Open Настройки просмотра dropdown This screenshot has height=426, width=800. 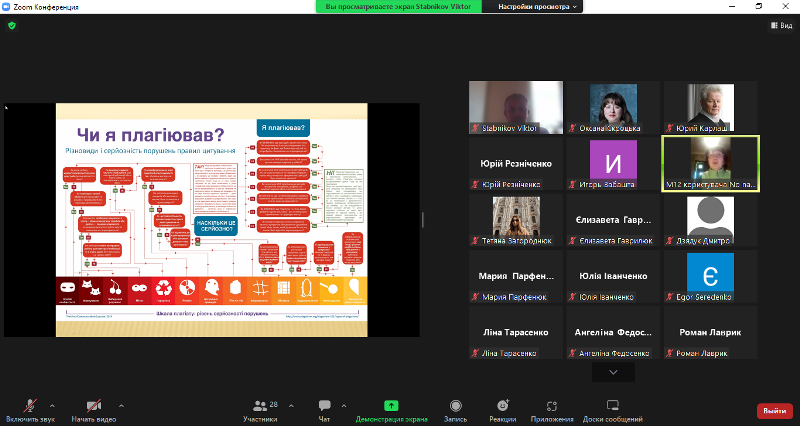[533, 7]
